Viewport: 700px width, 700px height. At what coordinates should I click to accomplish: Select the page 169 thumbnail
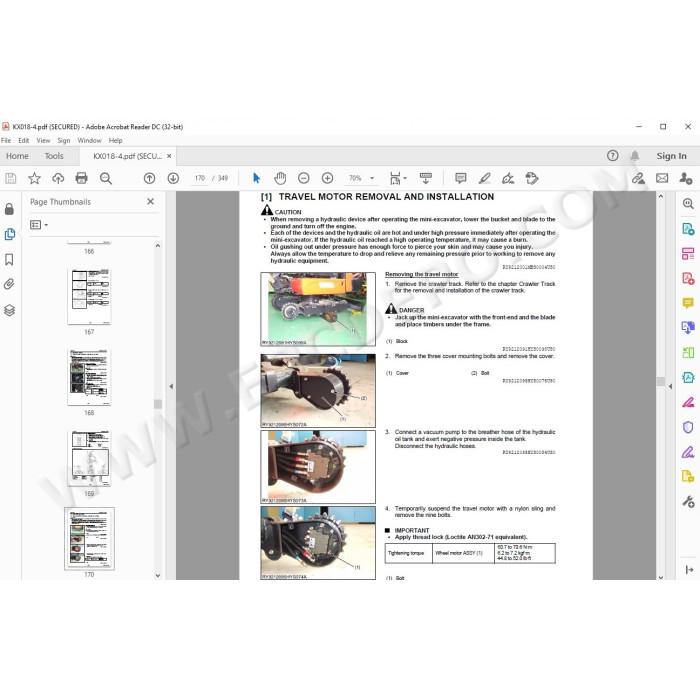(89, 458)
